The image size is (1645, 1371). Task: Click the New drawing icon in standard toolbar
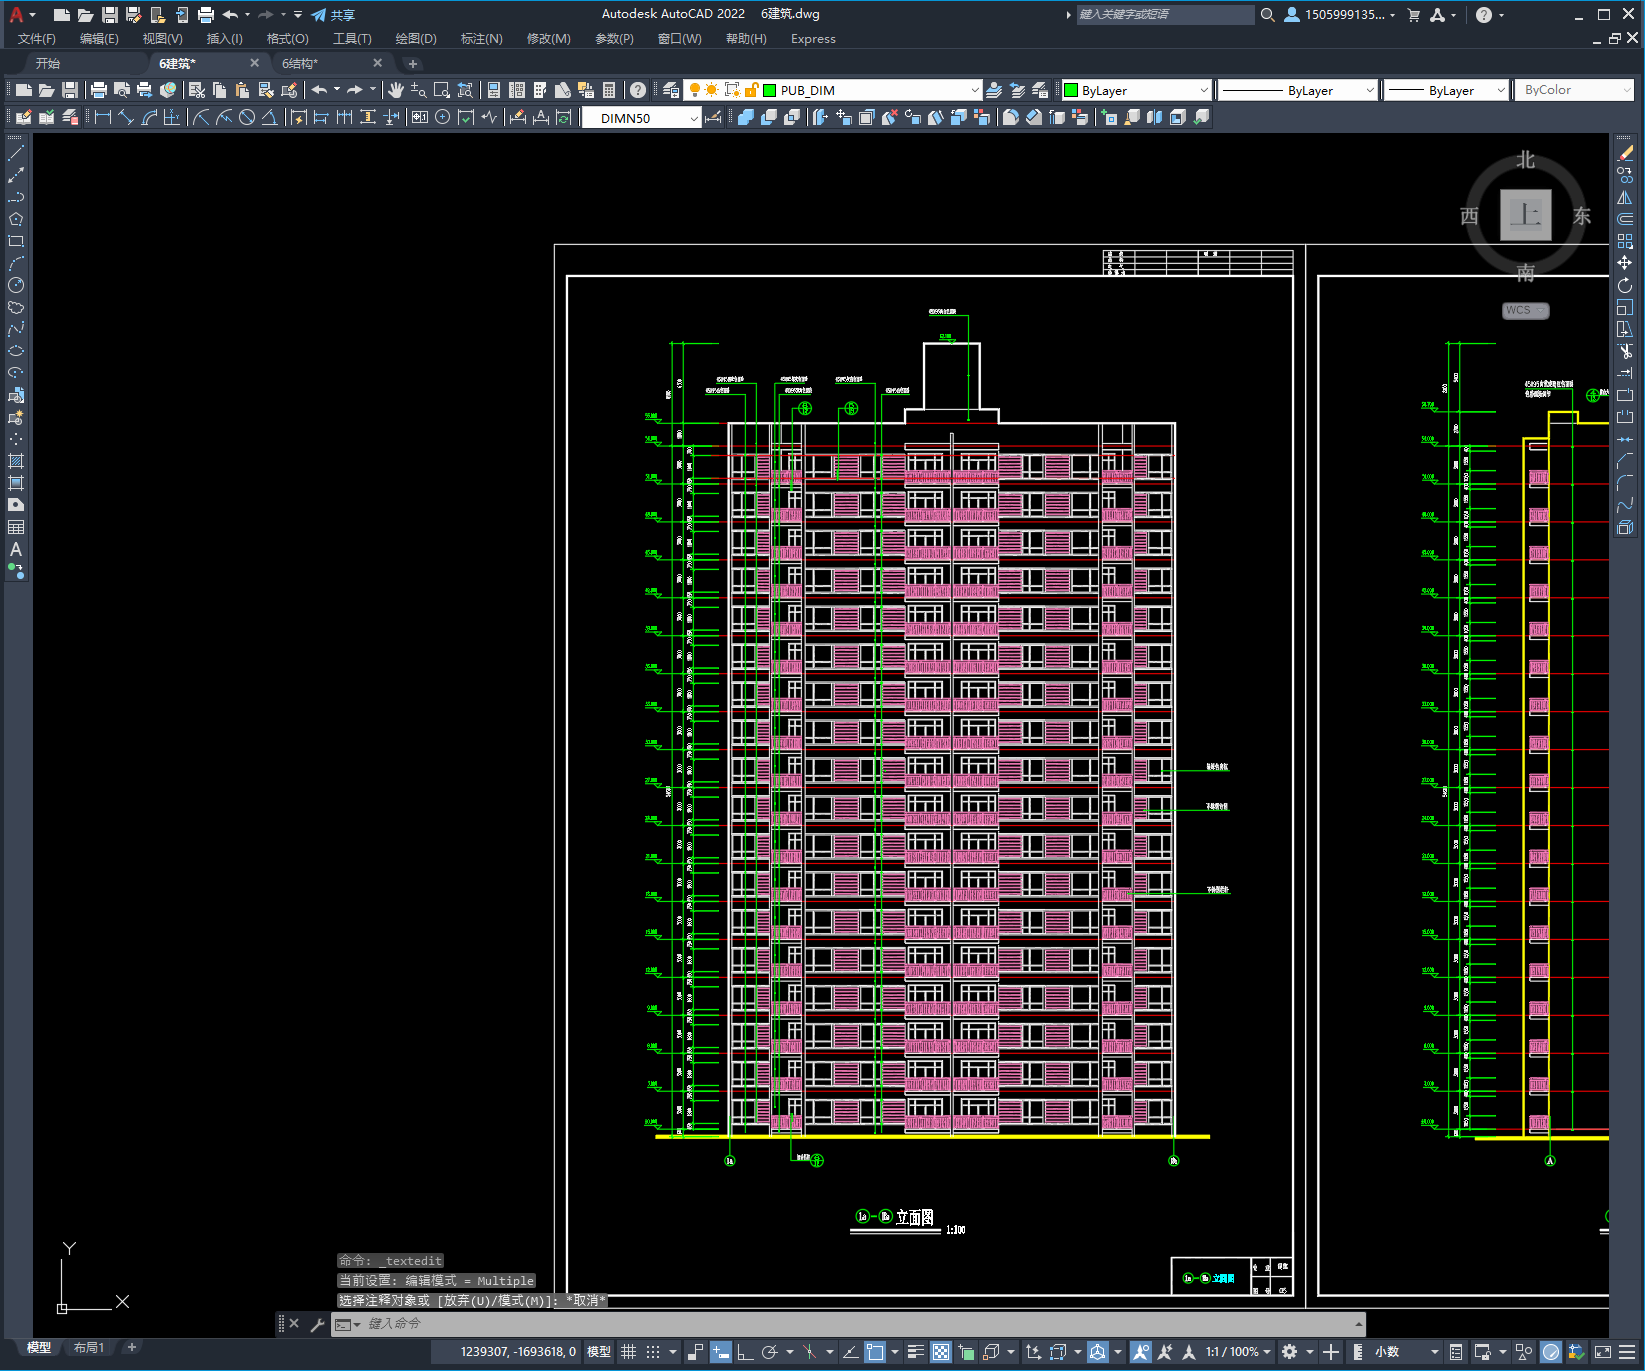tap(24, 90)
